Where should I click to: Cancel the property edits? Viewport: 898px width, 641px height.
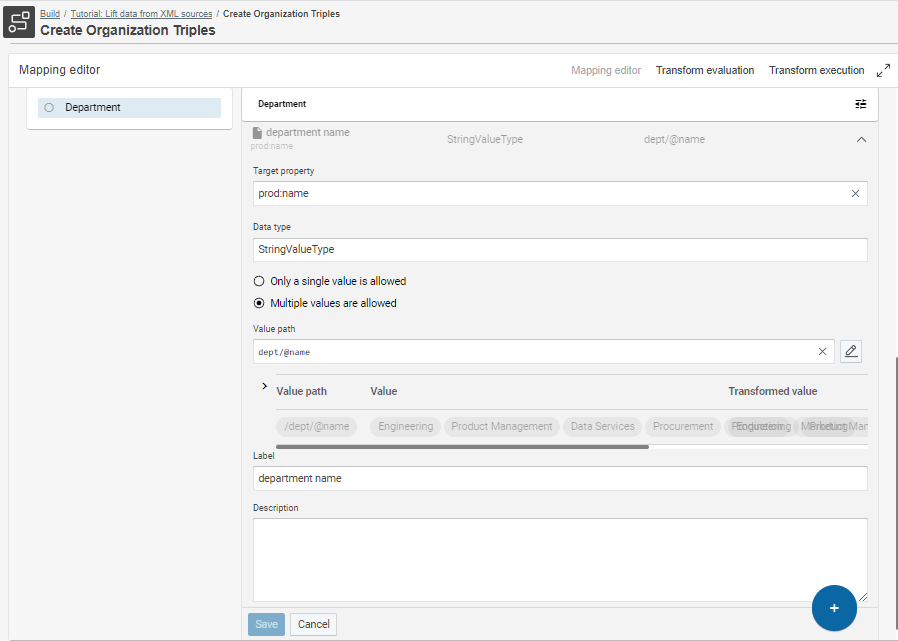pyautogui.click(x=313, y=623)
